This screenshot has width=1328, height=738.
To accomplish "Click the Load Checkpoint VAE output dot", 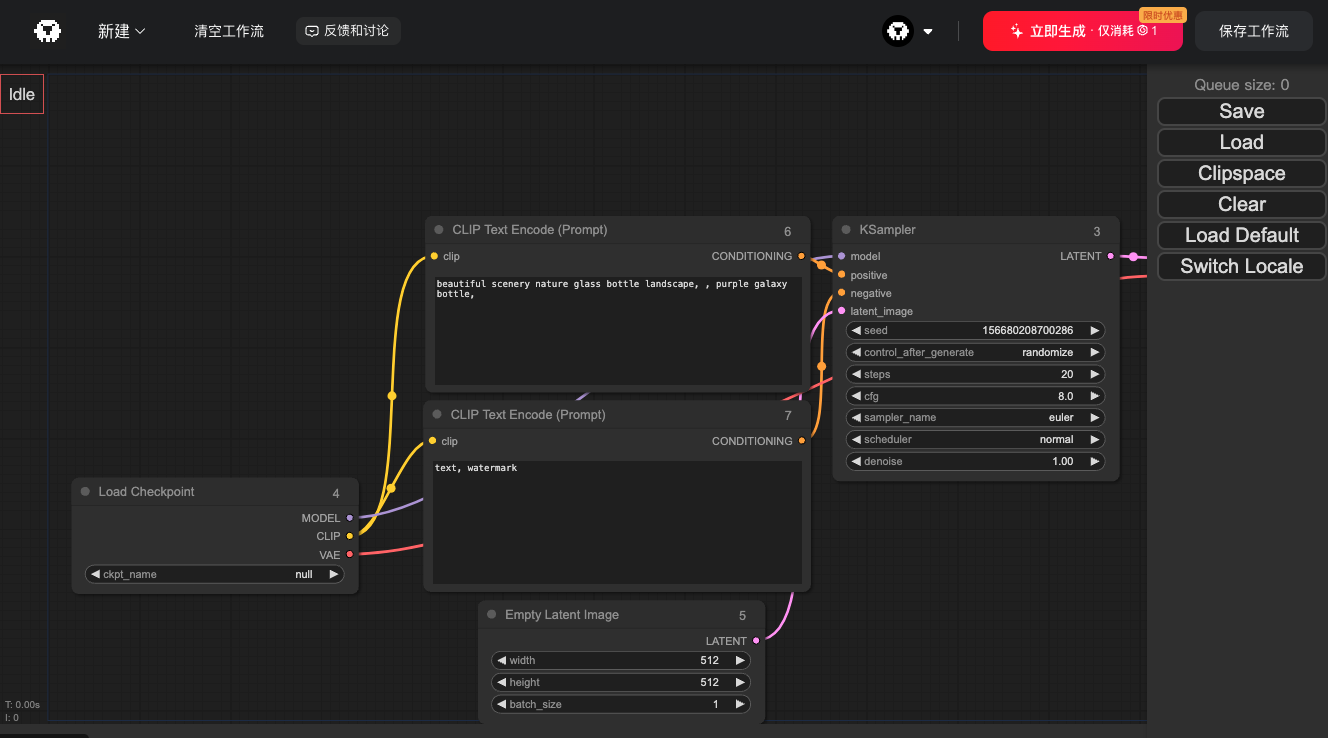I will 349,554.
